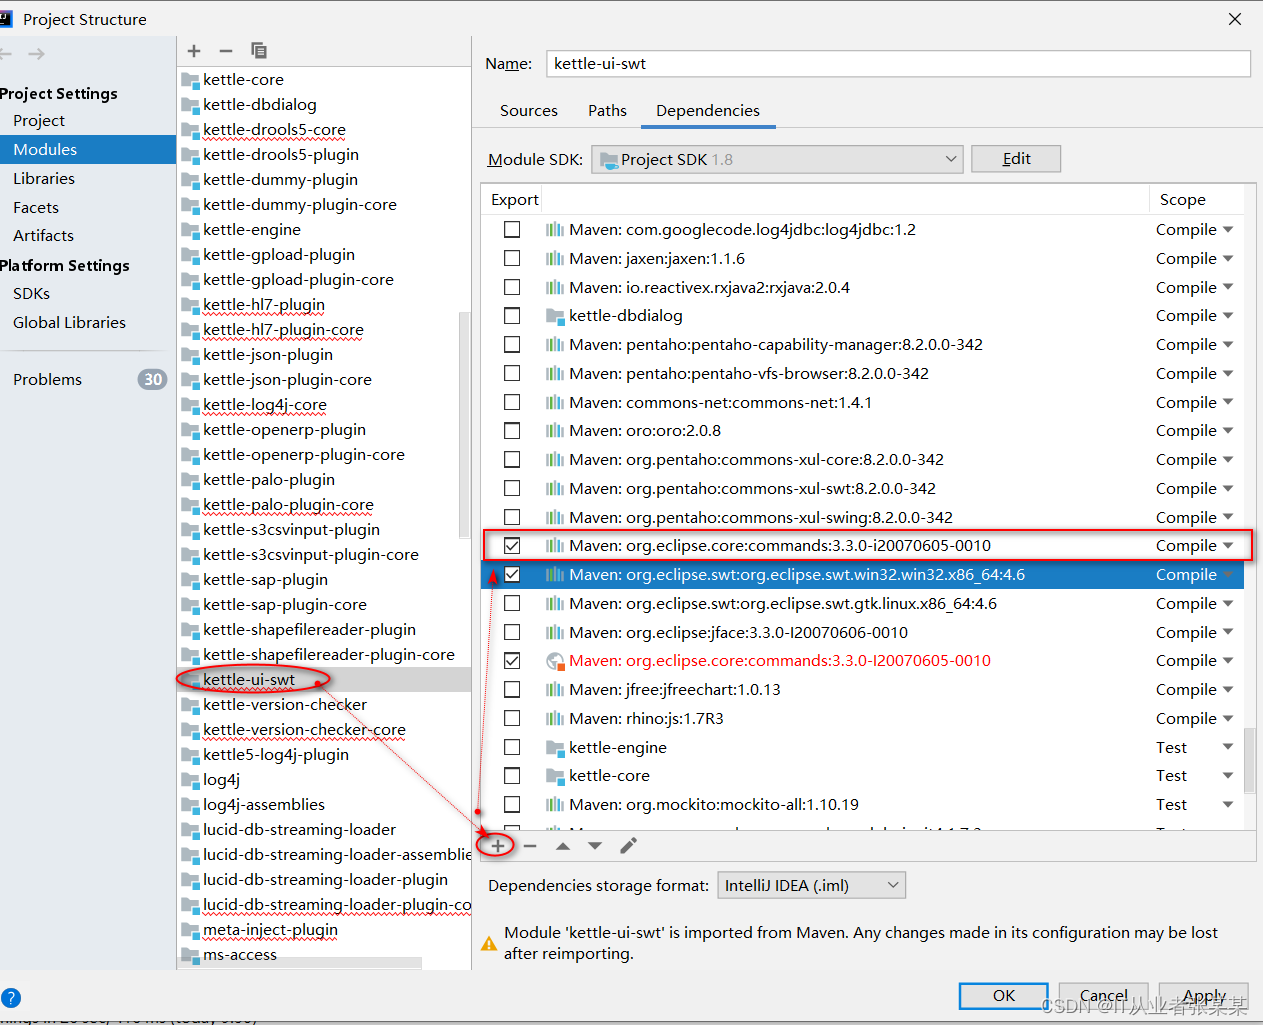Image resolution: width=1263 pixels, height=1025 pixels.
Task: Navigate forward with right arrow
Action: (x=37, y=54)
